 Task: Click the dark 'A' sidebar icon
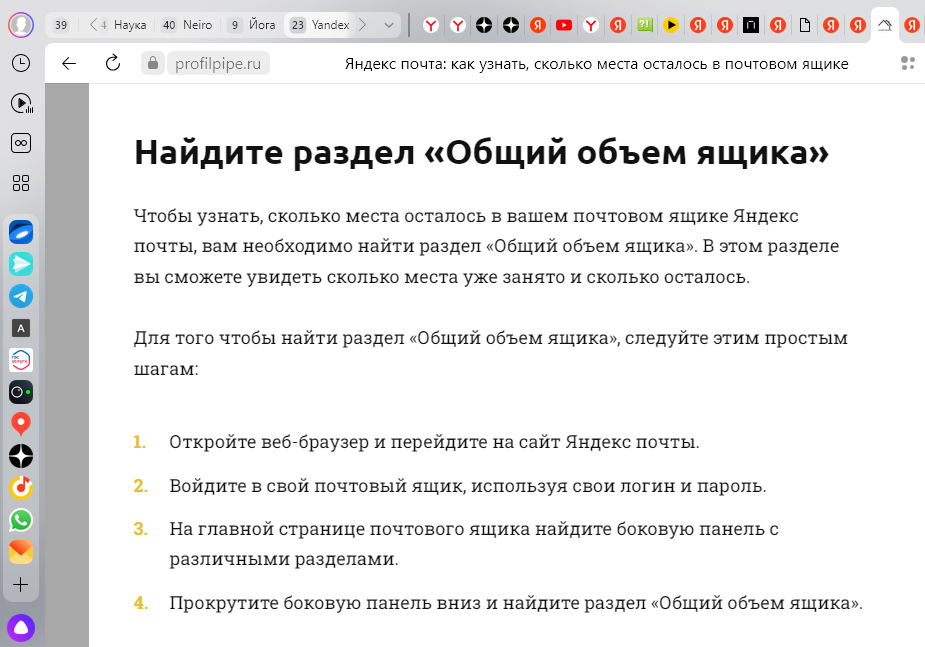[x=21, y=328]
